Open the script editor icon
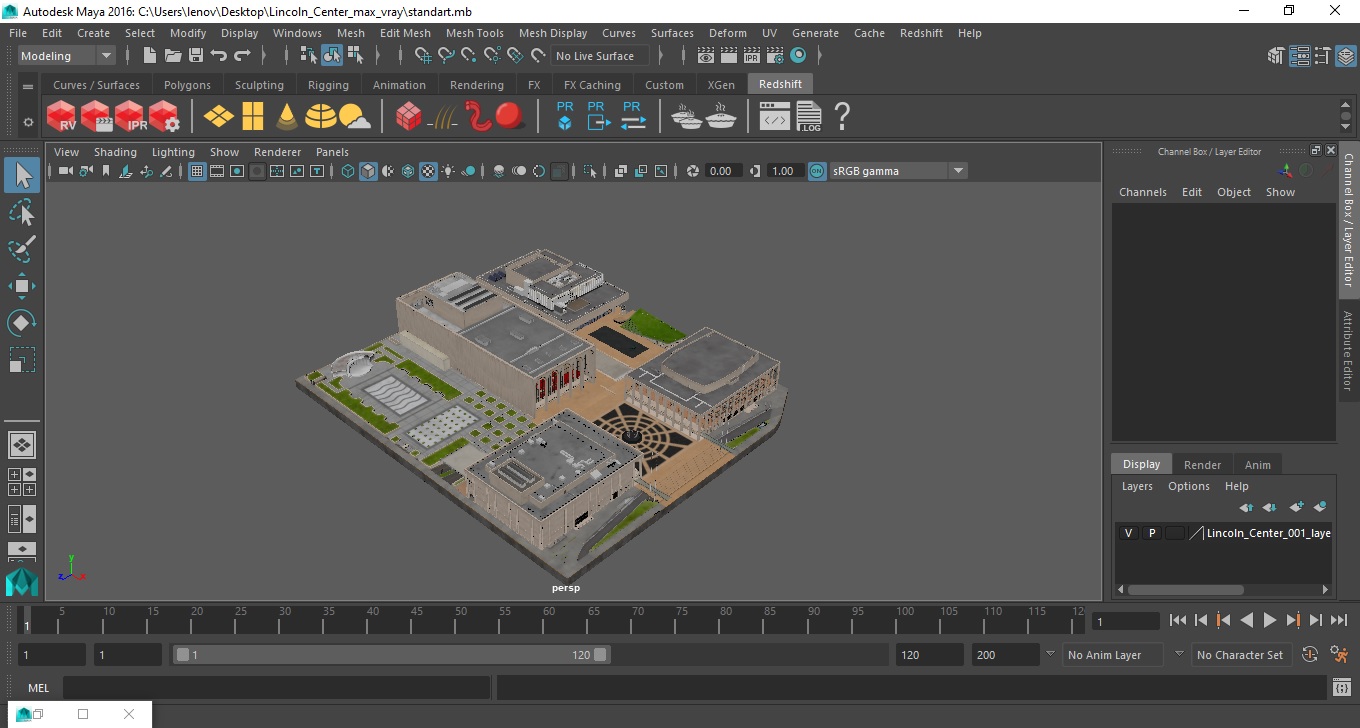Viewport: 1360px width, 728px height. coord(1342,687)
